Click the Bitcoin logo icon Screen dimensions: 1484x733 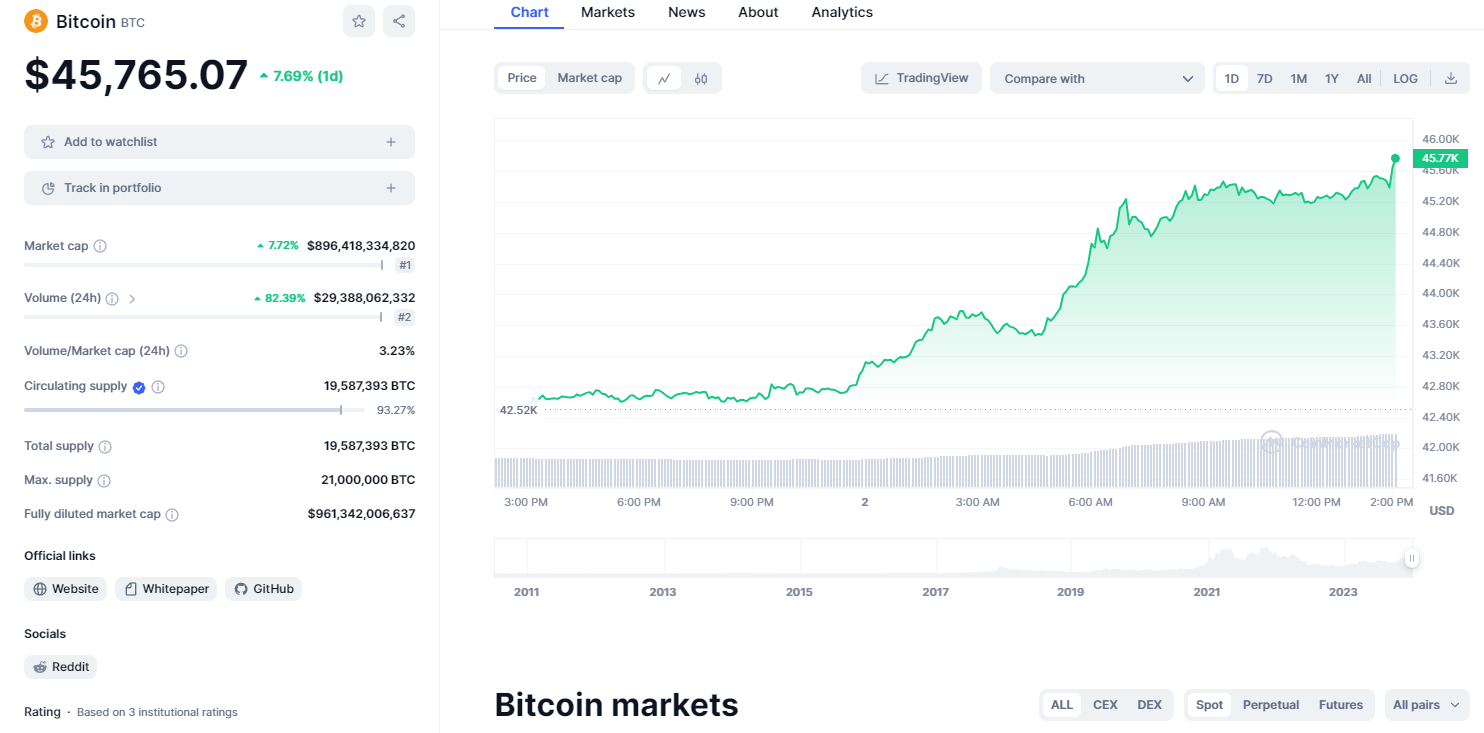click(36, 21)
